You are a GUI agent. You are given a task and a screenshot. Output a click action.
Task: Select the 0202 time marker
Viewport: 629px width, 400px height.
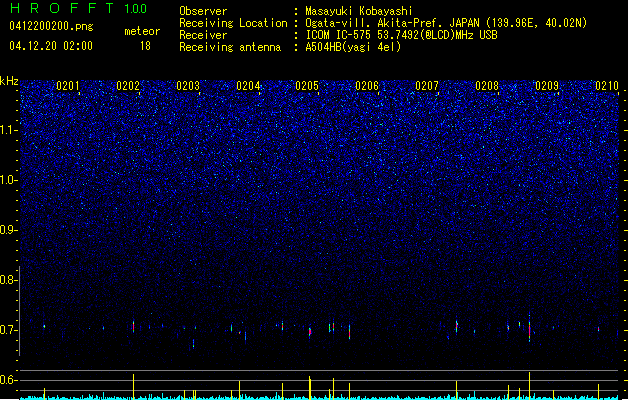128,86
